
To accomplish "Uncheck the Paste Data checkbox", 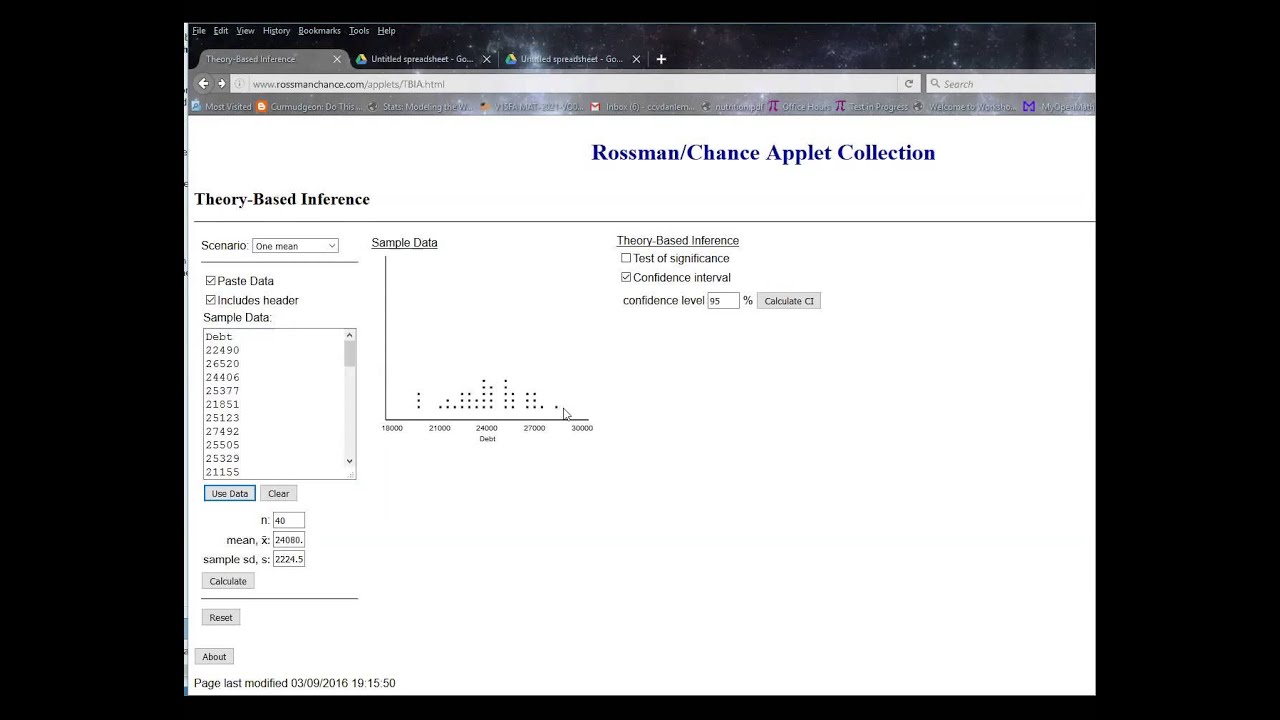I will coord(210,281).
